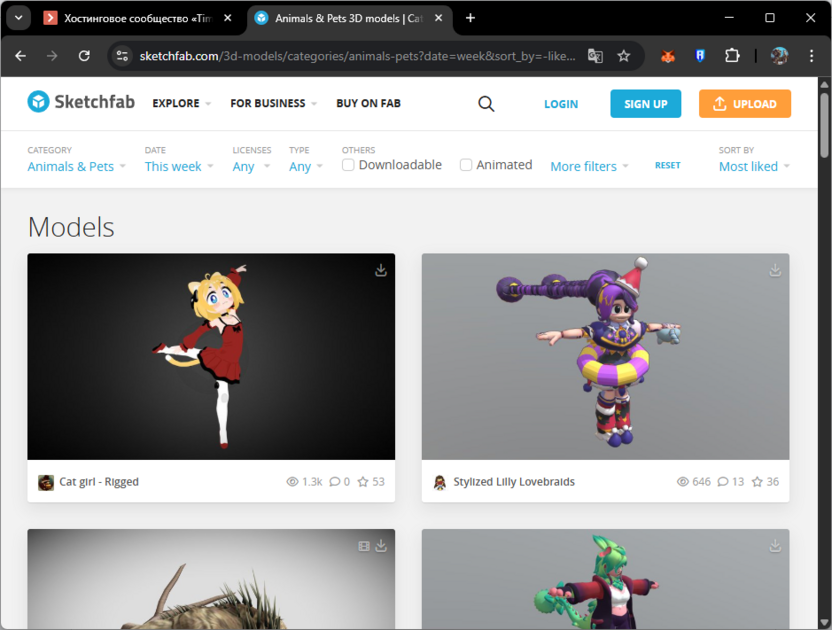
Task: Open tab search dropdown arrow
Action: click(x=19, y=18)
